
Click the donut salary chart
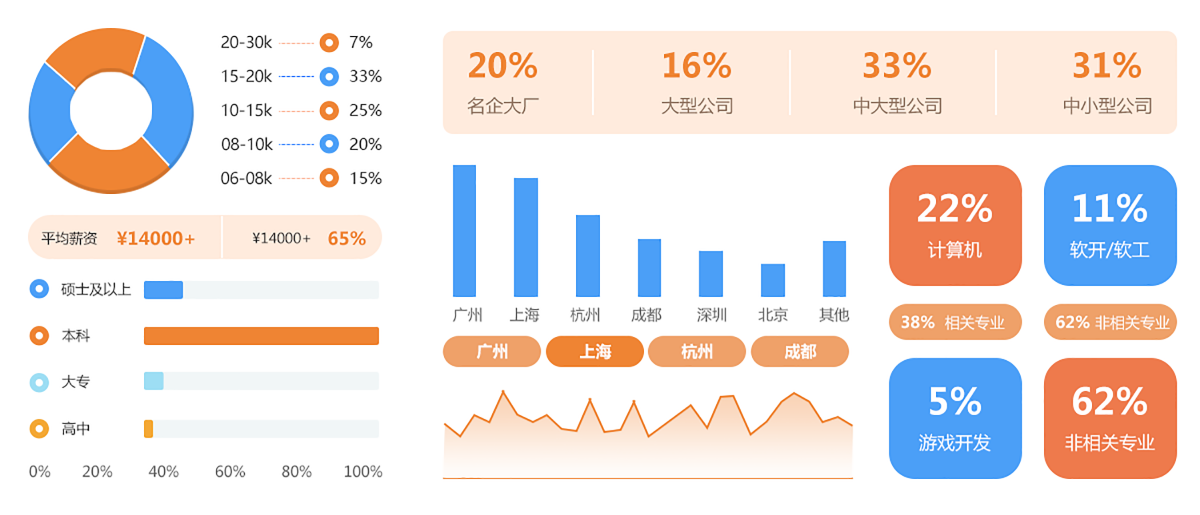(x=111, y=110)
